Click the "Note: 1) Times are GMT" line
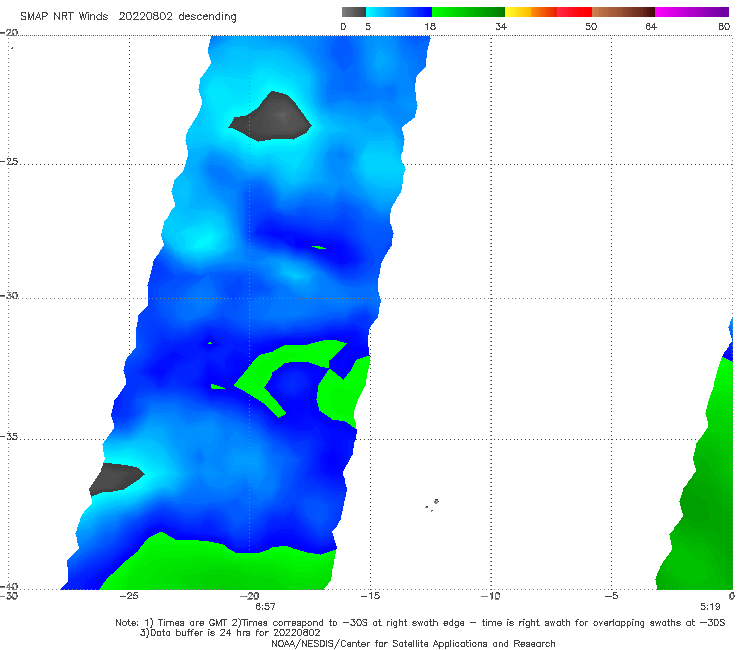The image size is (740, 650). tap(420, 623)
